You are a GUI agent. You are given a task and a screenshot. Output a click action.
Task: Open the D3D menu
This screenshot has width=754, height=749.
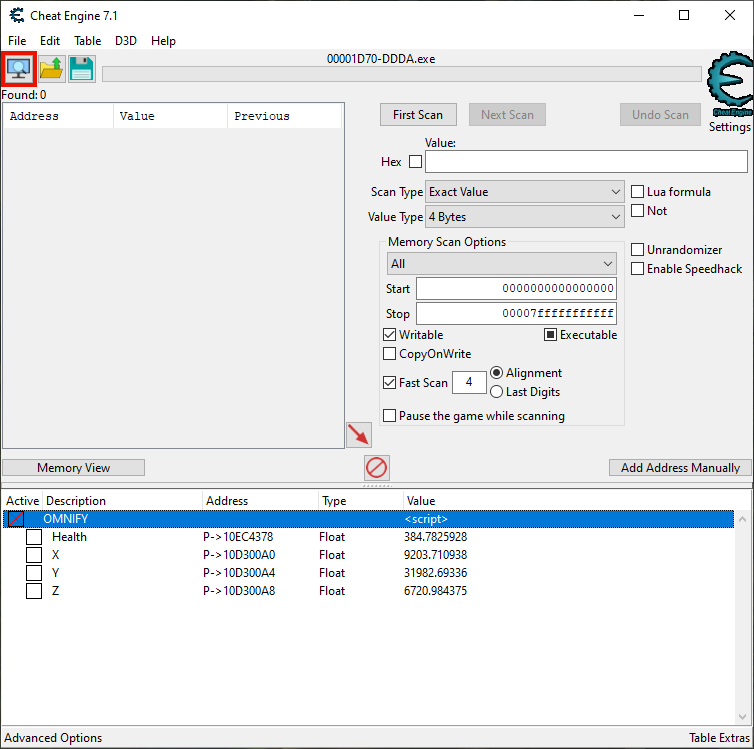[126, 41]
